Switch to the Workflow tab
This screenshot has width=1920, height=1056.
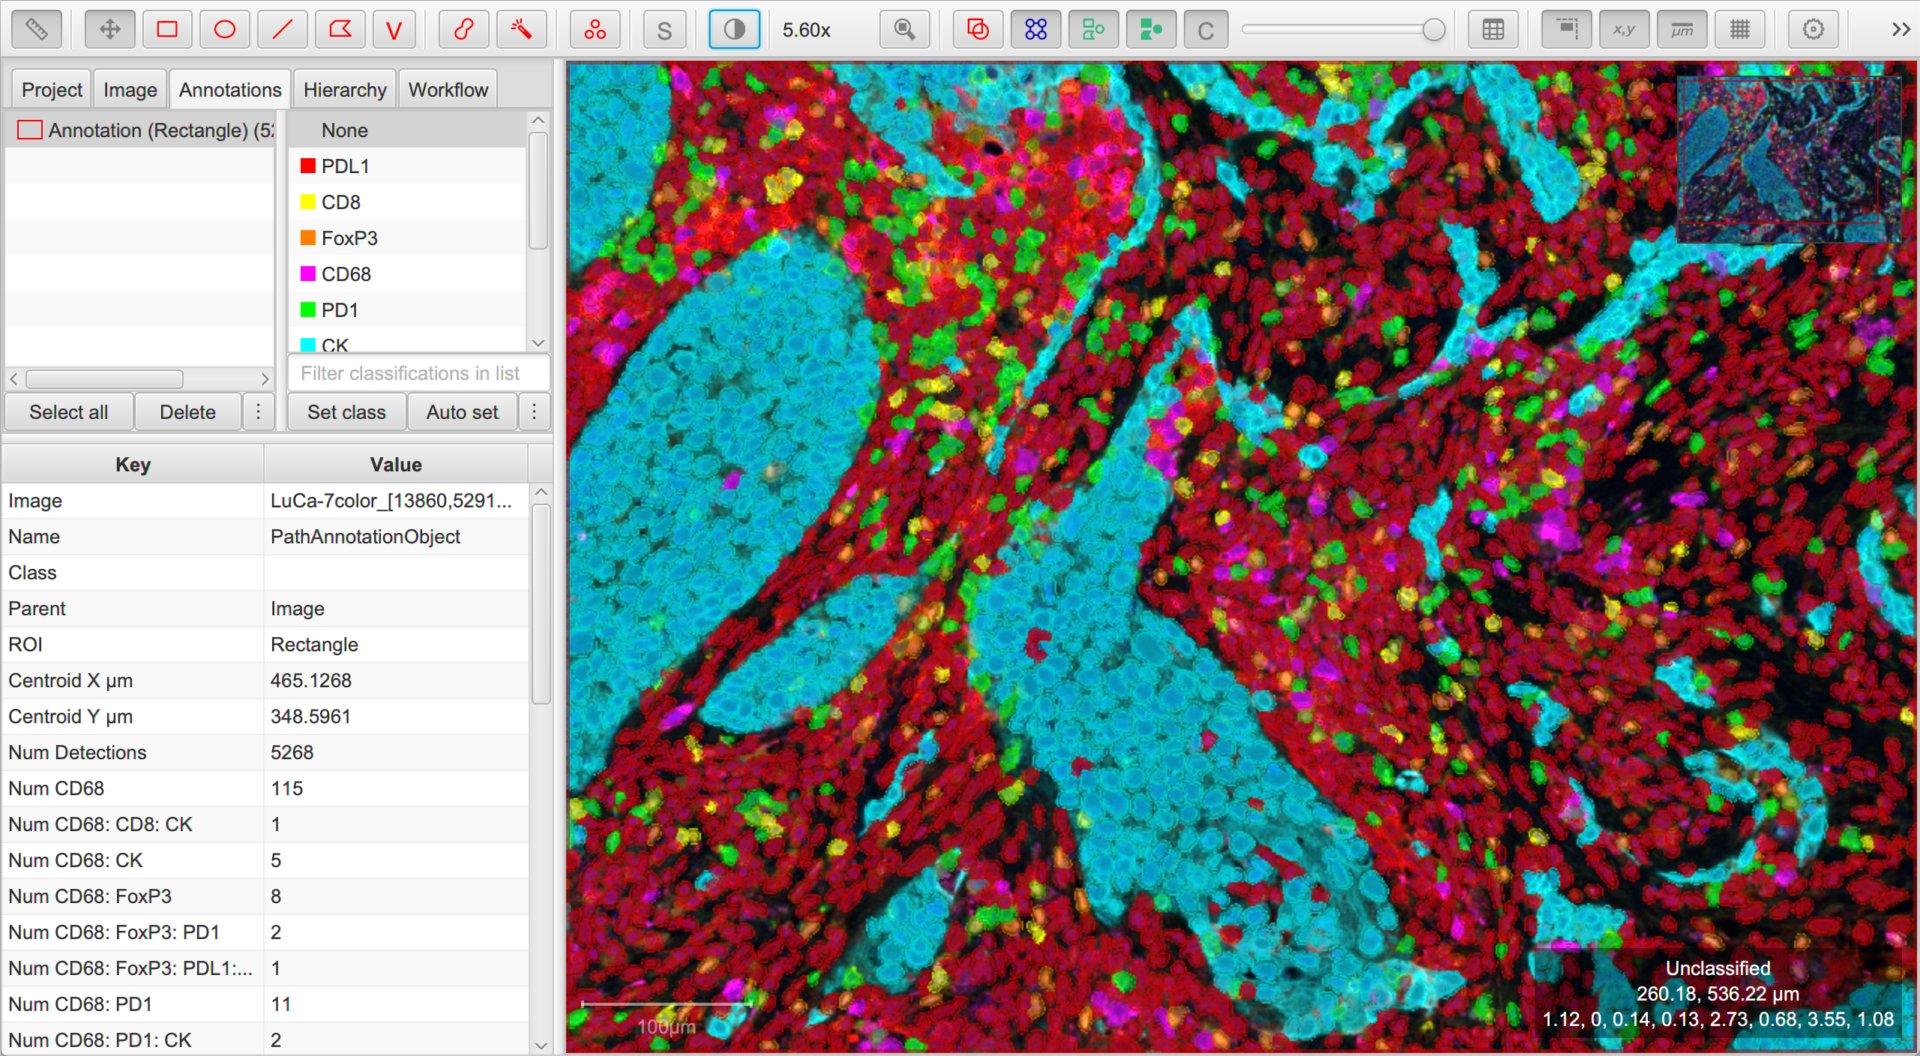click(x=448, y=90)
